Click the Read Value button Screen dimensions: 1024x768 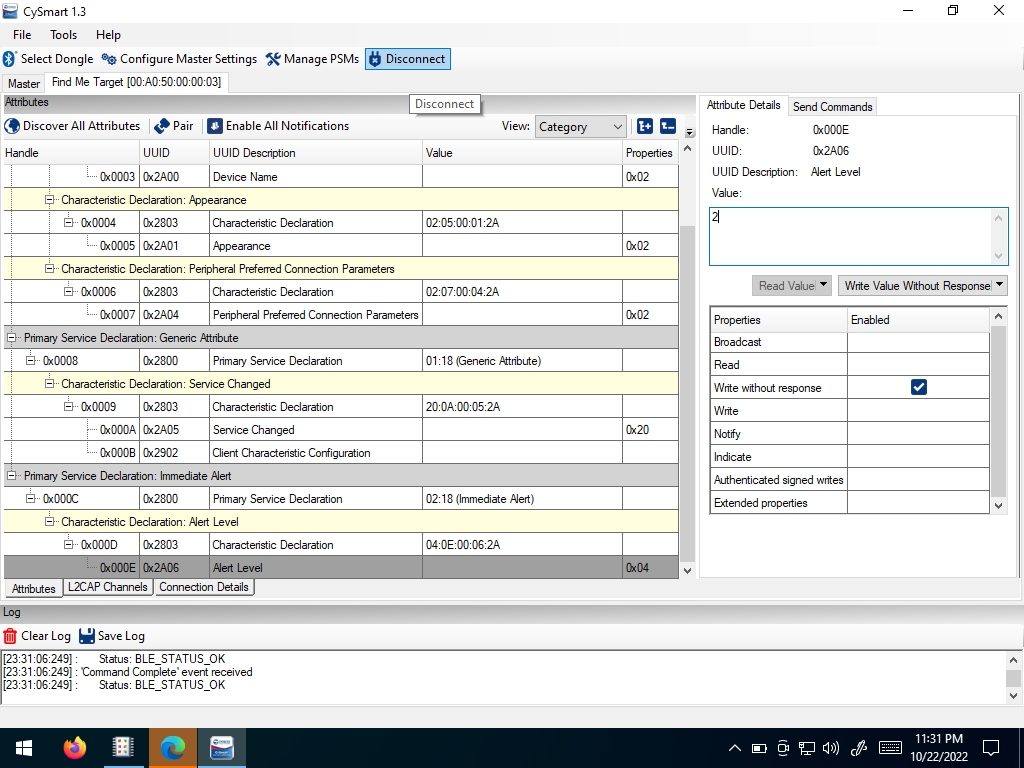click(786, 285)
